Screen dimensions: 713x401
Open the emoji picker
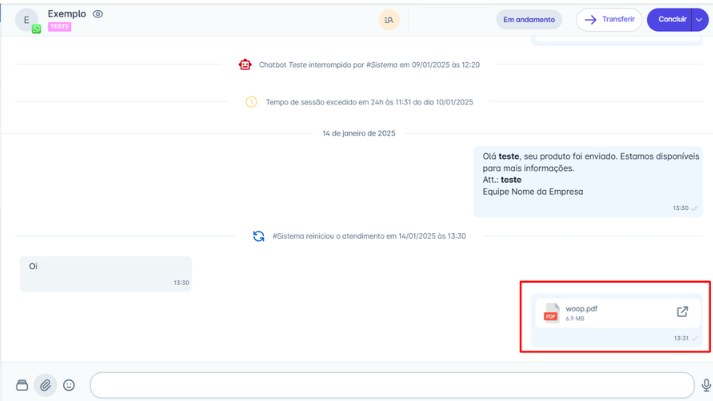click(69, 385)
